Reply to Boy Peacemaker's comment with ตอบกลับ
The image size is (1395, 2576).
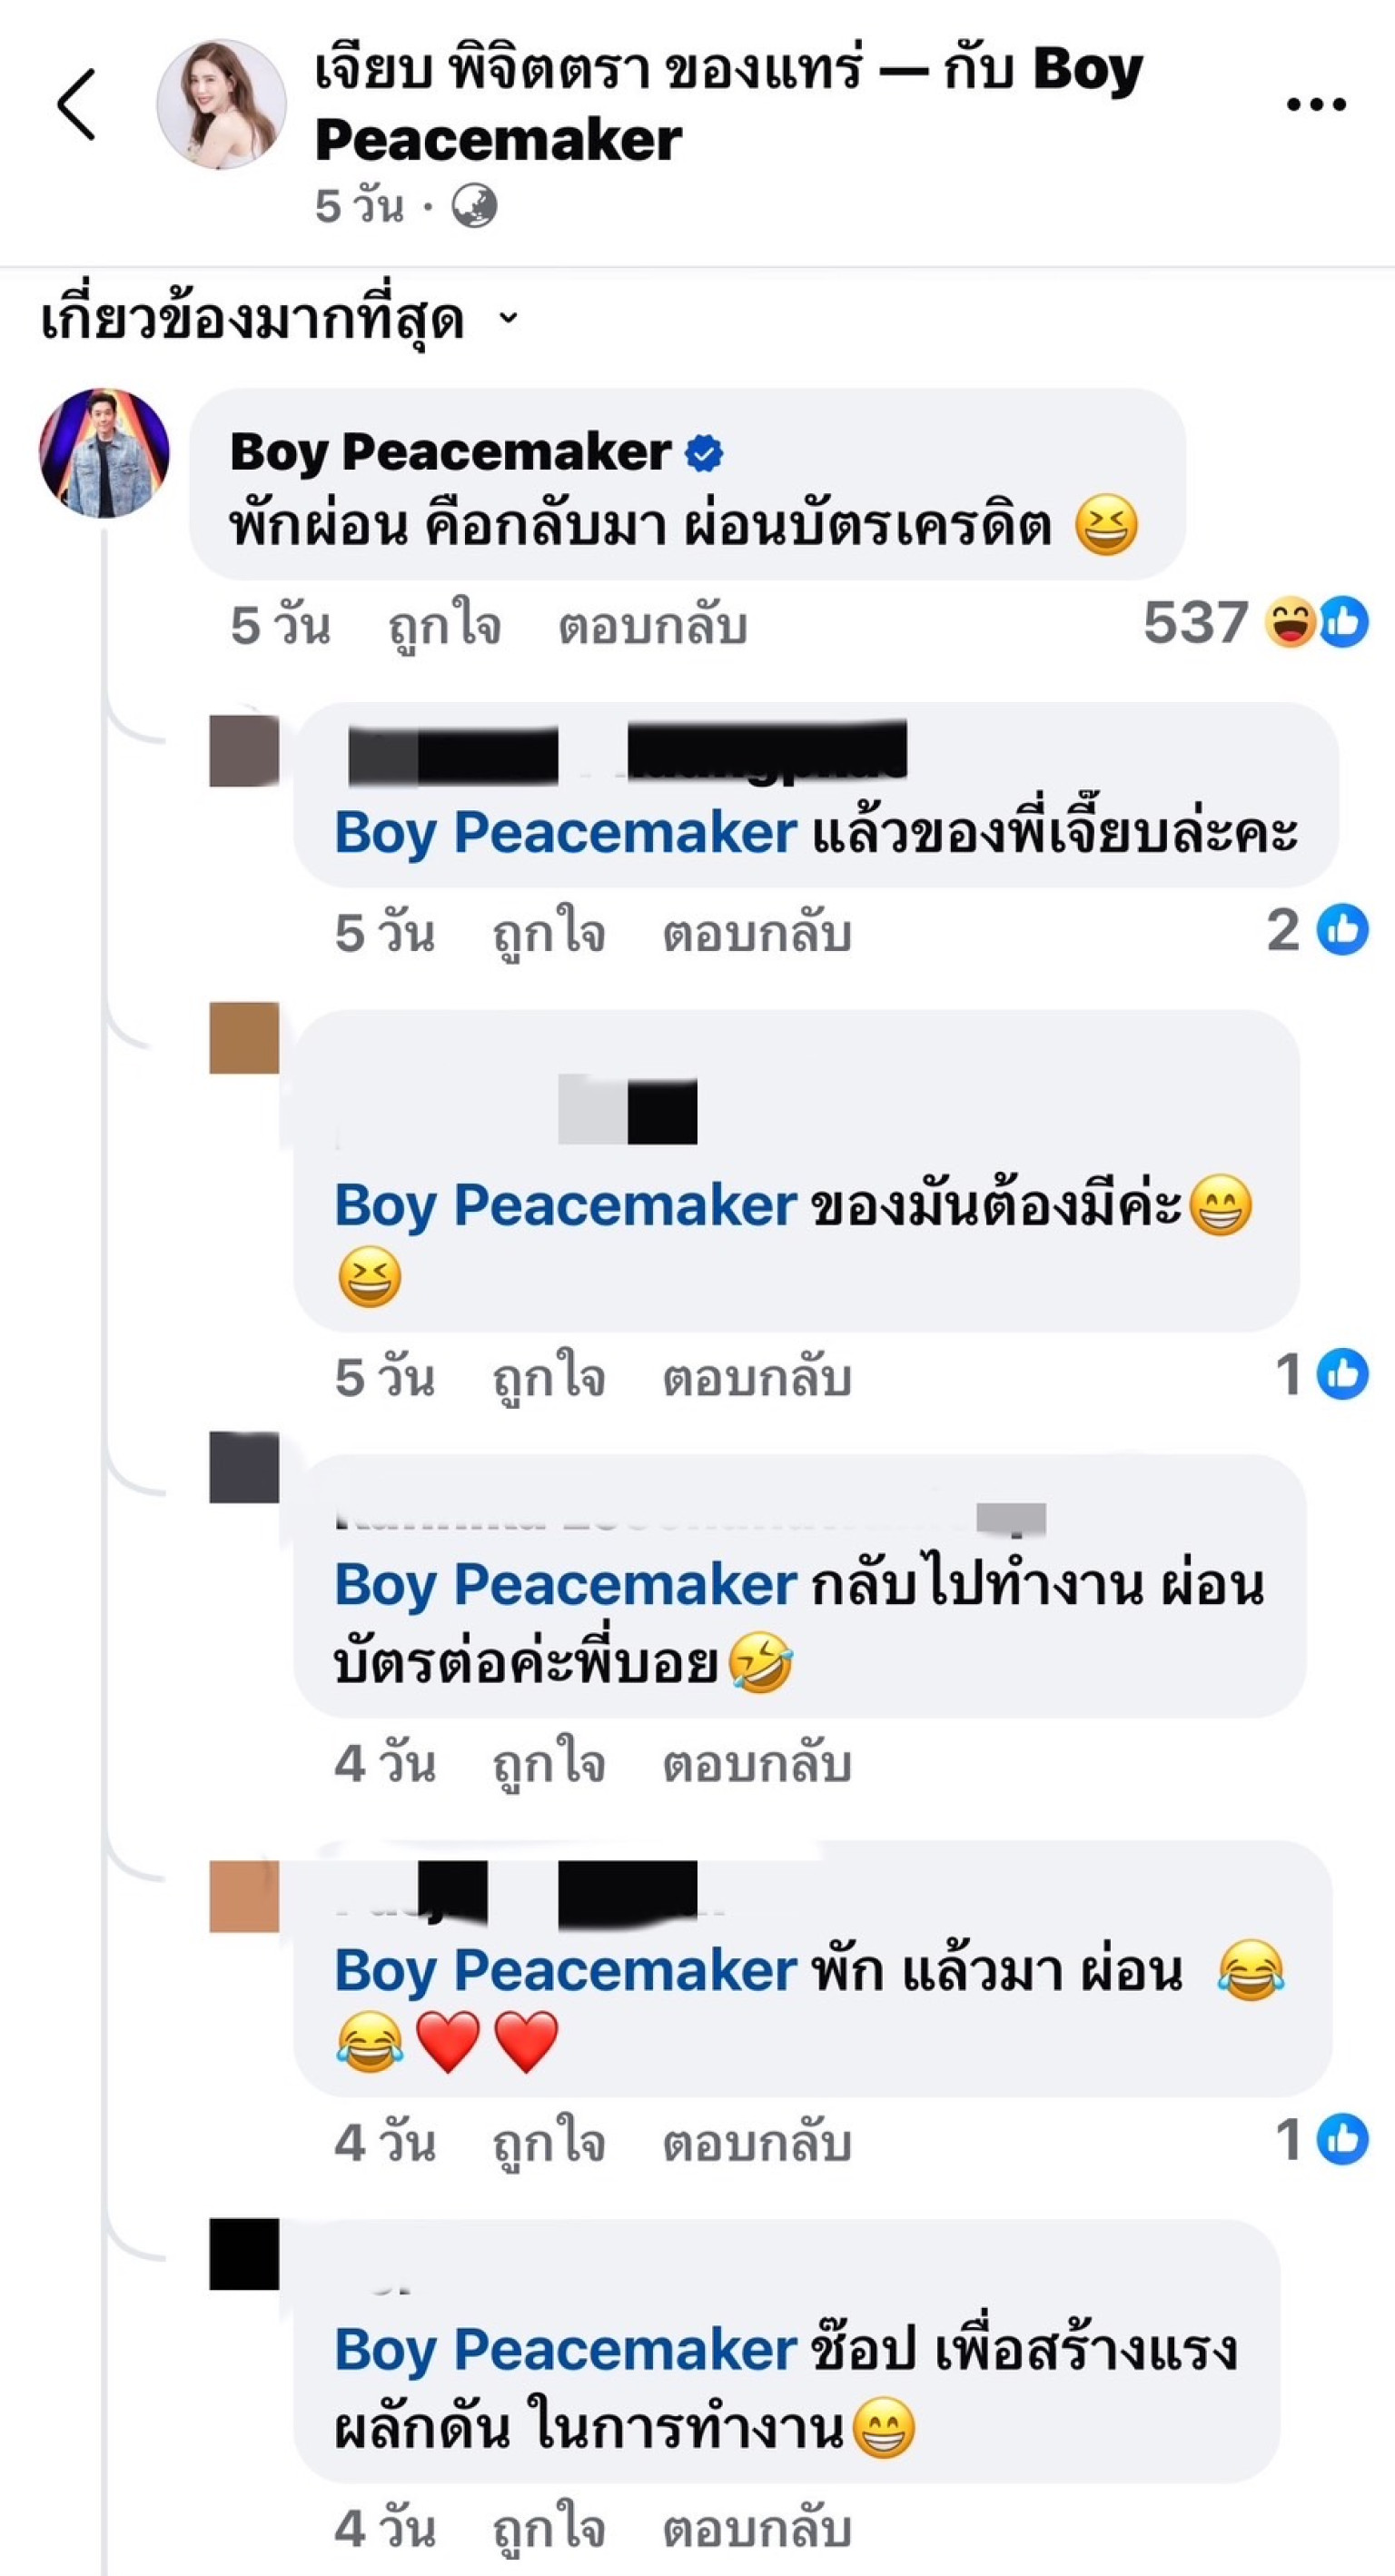[652, 626]
